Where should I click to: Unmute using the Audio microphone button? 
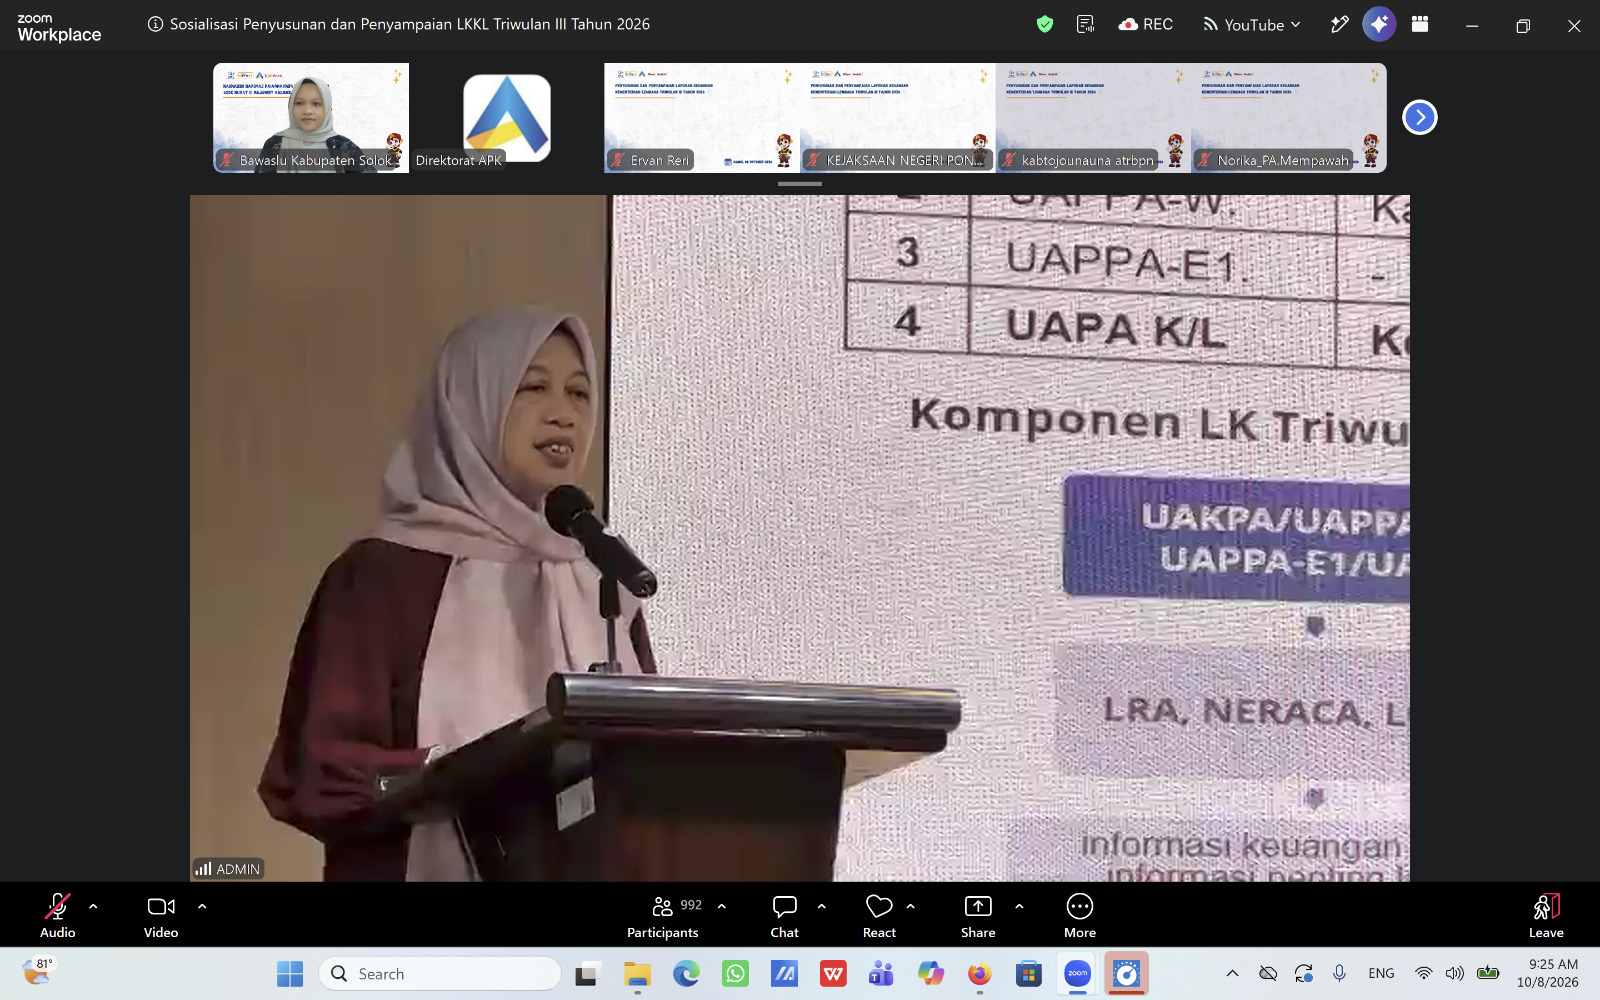pyautogui.click(x=58, y=915)
